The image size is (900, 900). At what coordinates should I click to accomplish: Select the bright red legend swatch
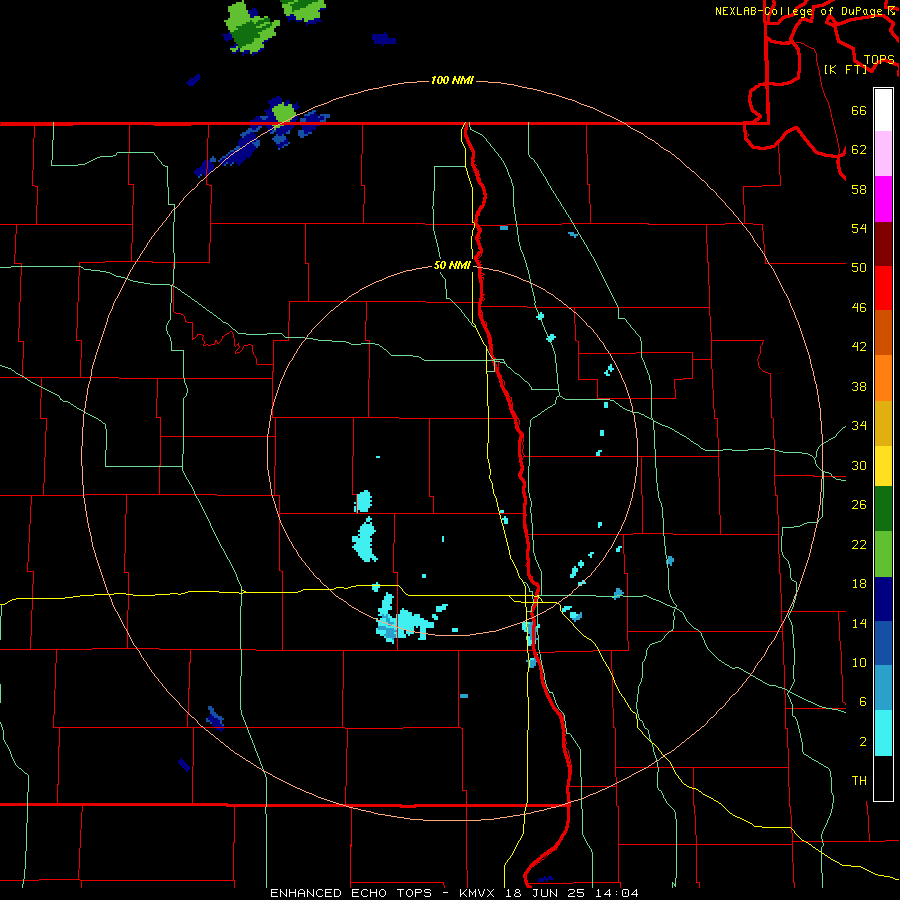click(x=883, y=288)
